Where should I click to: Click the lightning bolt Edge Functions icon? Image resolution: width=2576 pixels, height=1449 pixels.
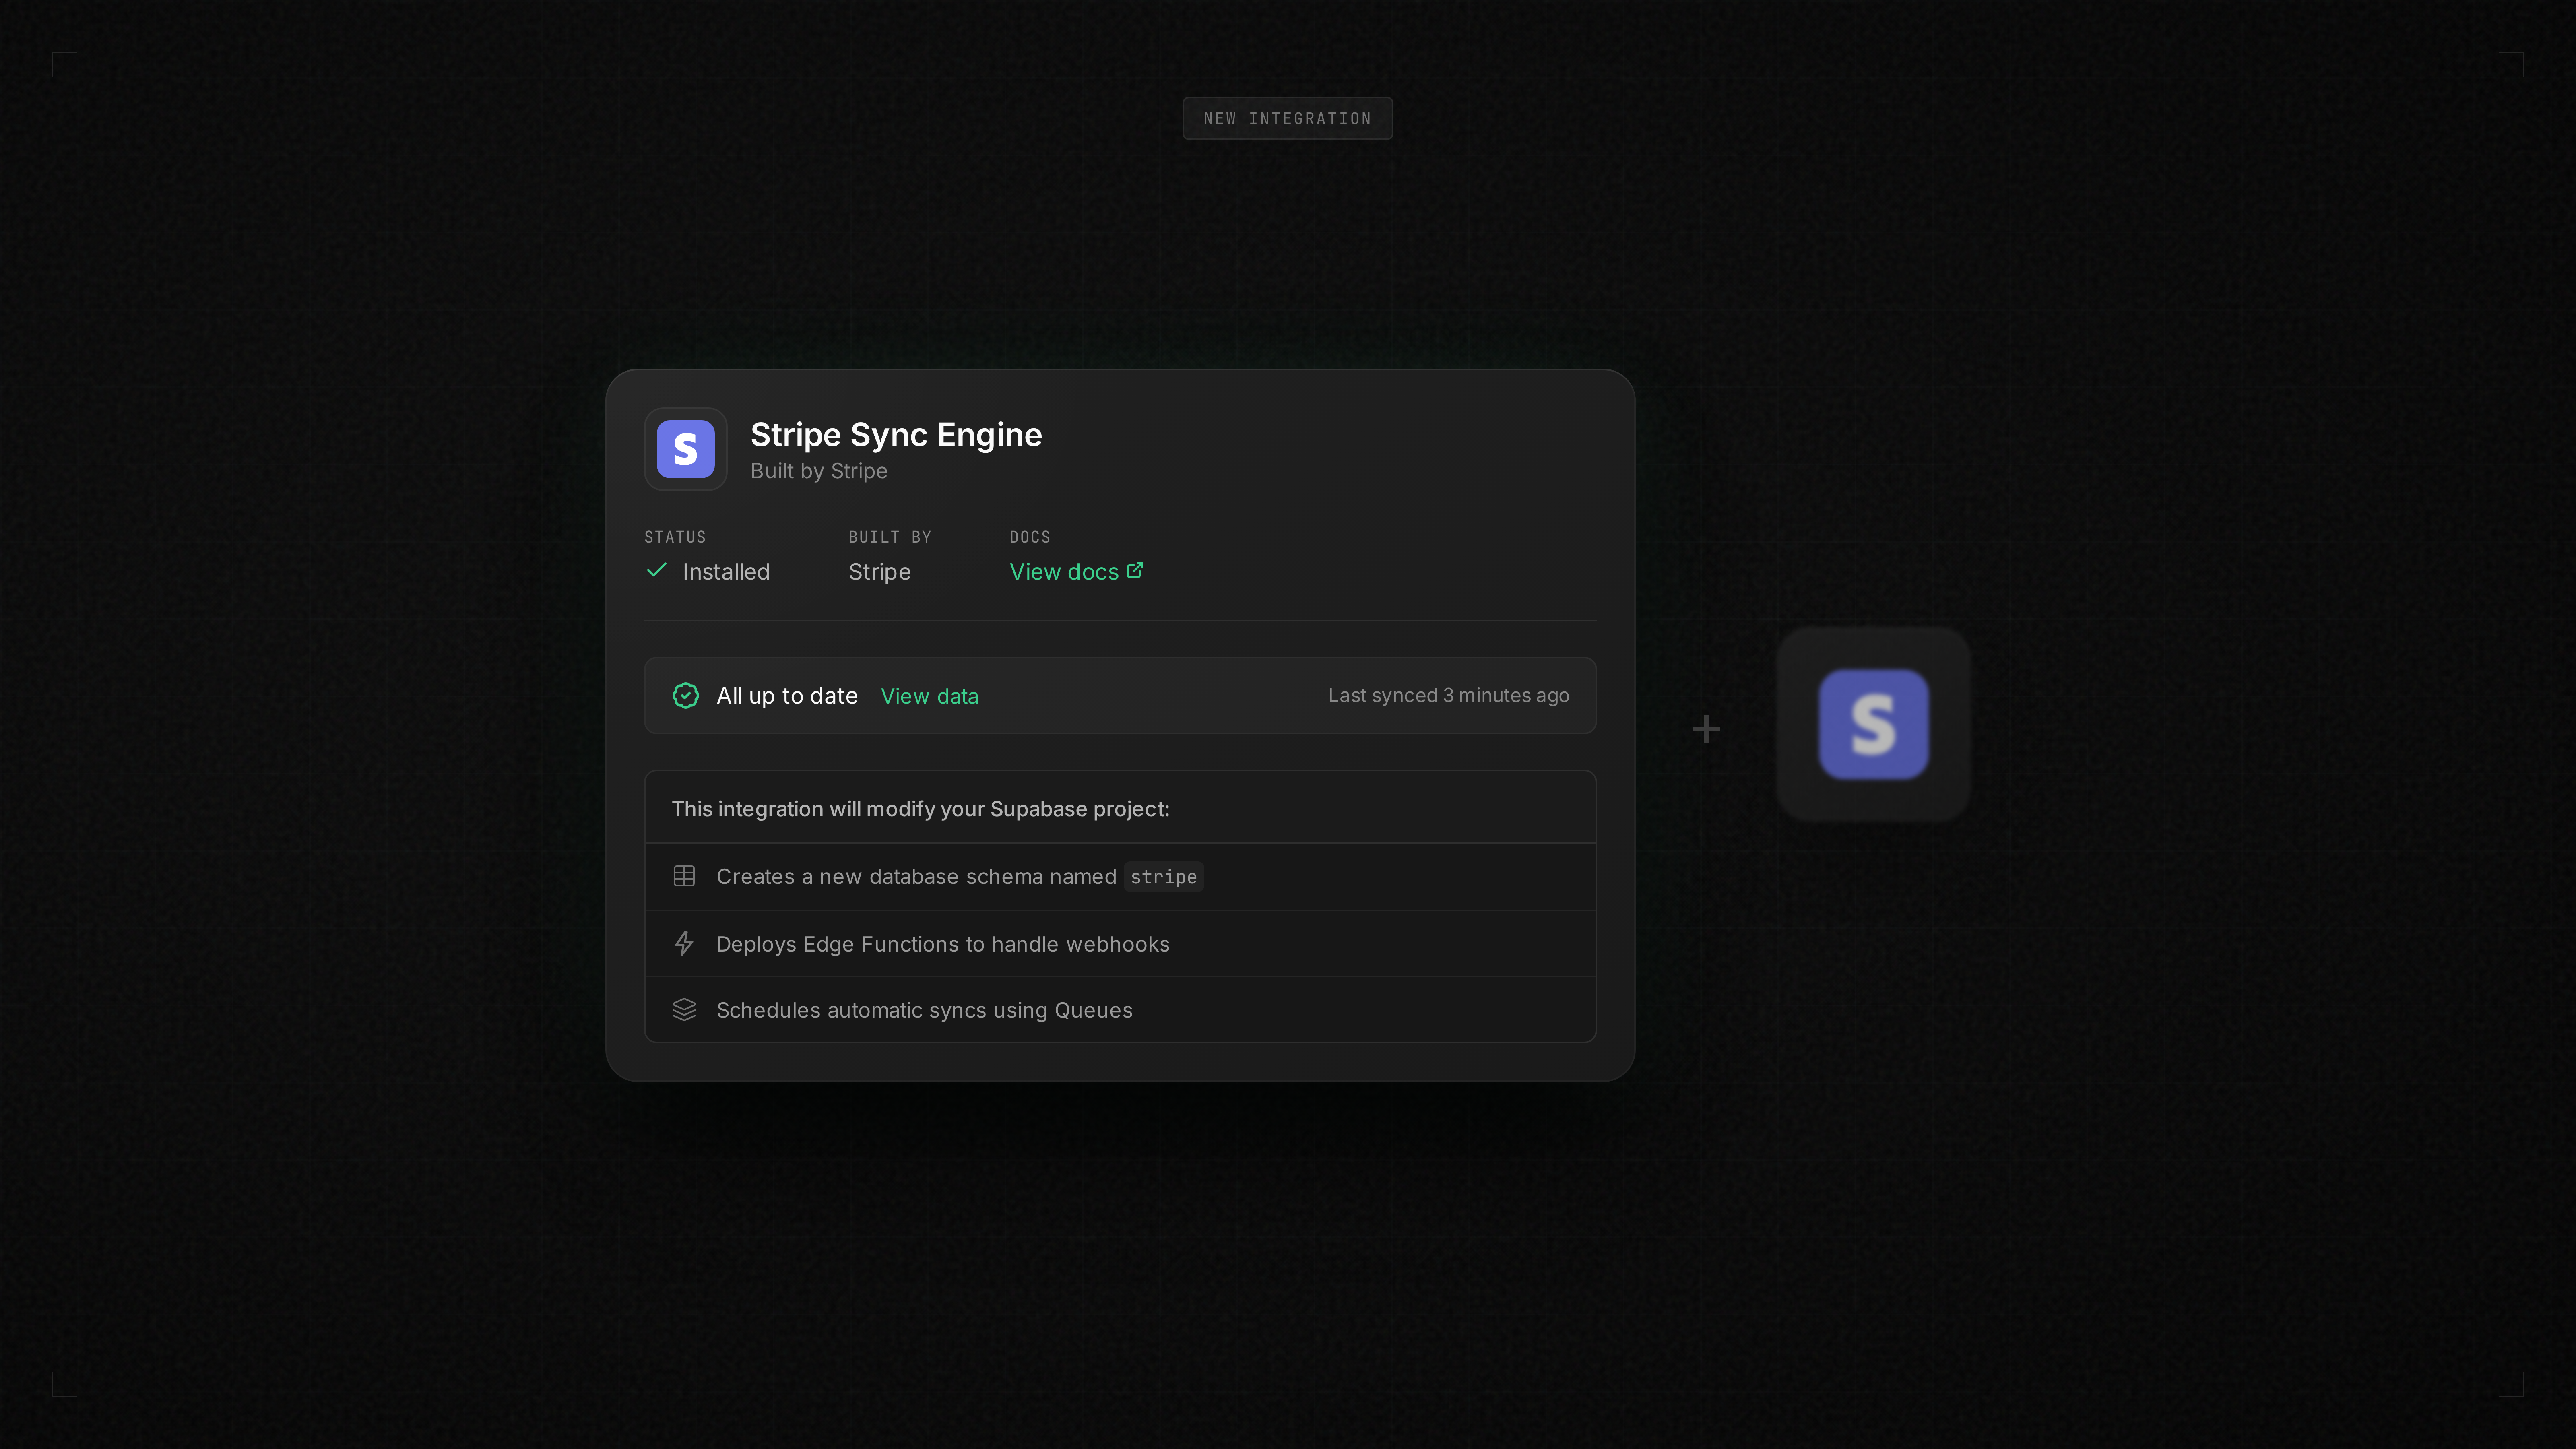tap(684, 943)
